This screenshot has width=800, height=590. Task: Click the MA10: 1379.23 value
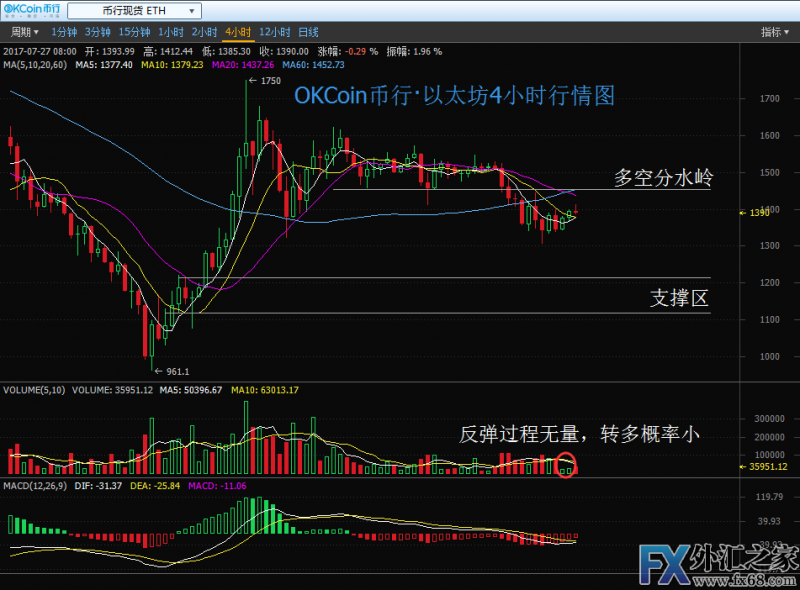click(x=172, y=65)
